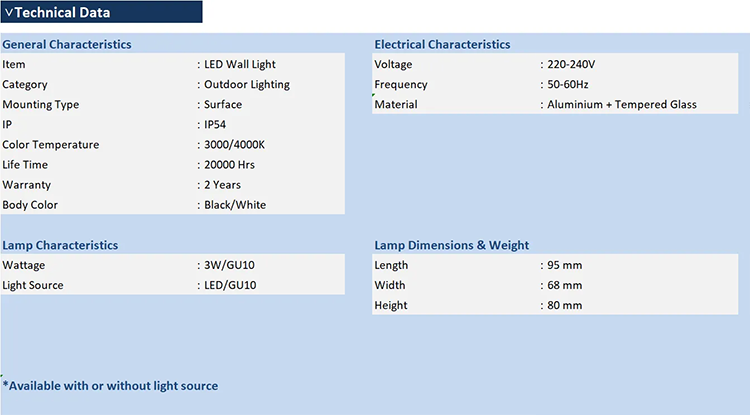Select the 'LED/GU10' value
The width and height of the screenshot is (750, 415).
tap(230, 285)
